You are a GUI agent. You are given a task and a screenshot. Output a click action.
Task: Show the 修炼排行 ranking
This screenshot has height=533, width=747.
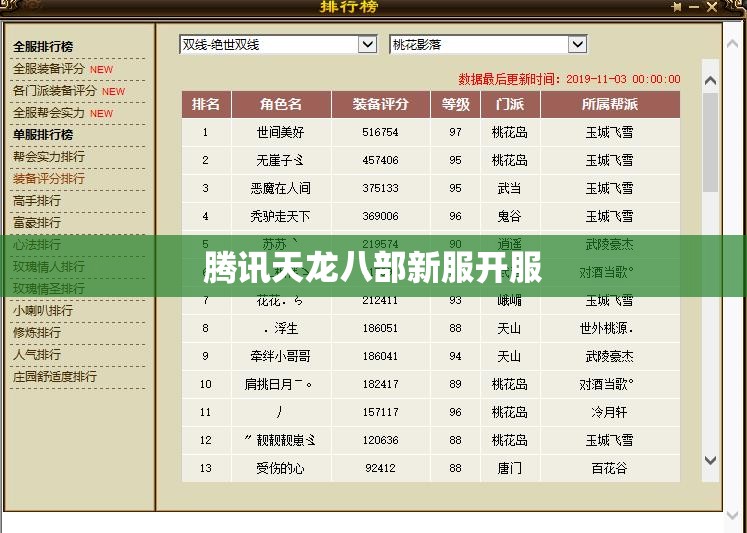pyautogui.click(x=37, y=333)
